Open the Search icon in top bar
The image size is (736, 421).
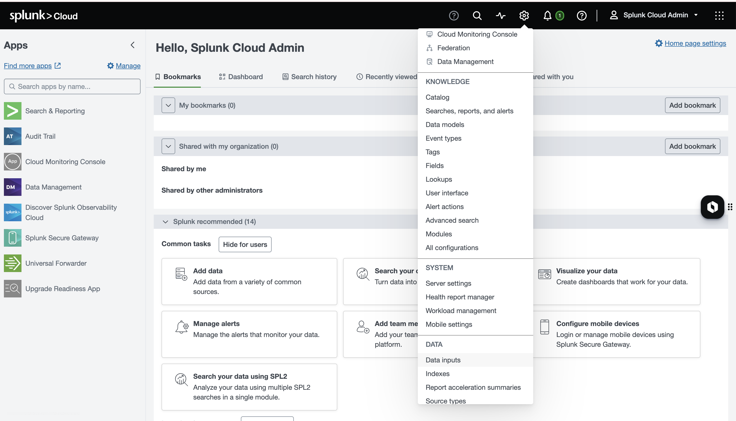pos(477,15)
